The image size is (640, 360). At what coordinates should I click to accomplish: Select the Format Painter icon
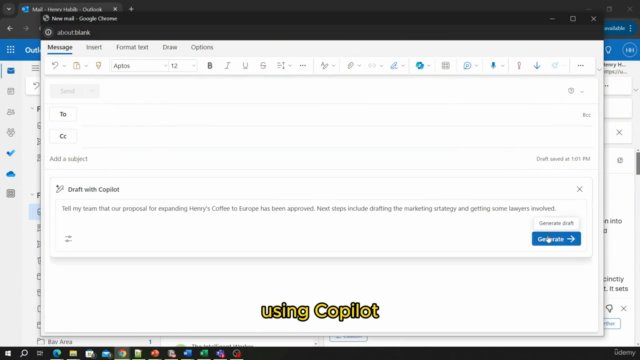pyautogui.click(x=98, y=65)
